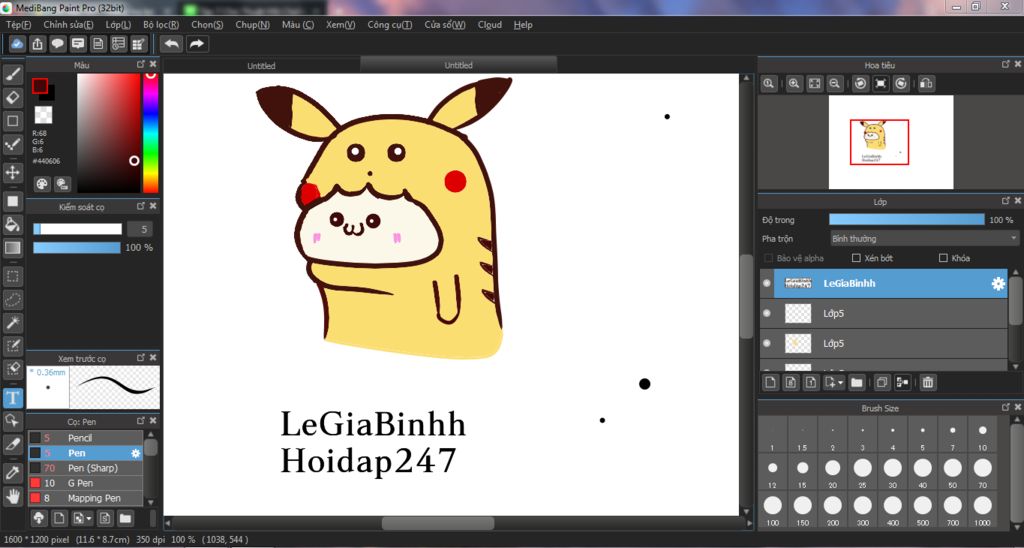Open the Help menu
Viewport: 1024px width, 548px height.
pyautogui.click(x=523, y=25)
